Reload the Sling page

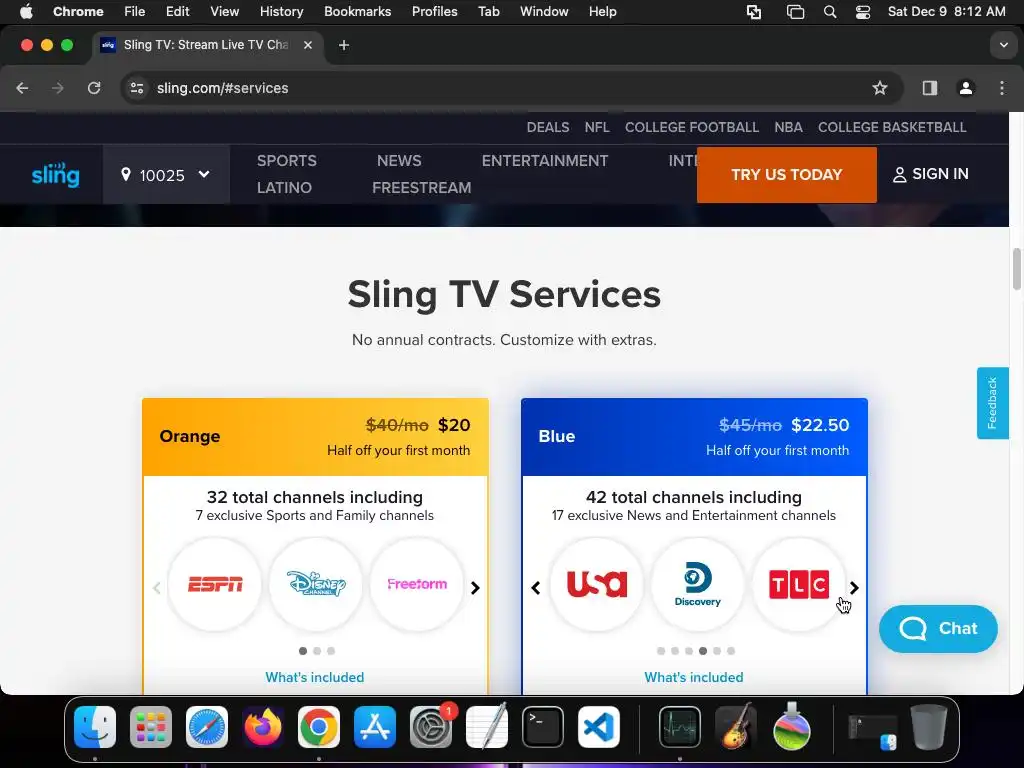click(x=94, y=88)
